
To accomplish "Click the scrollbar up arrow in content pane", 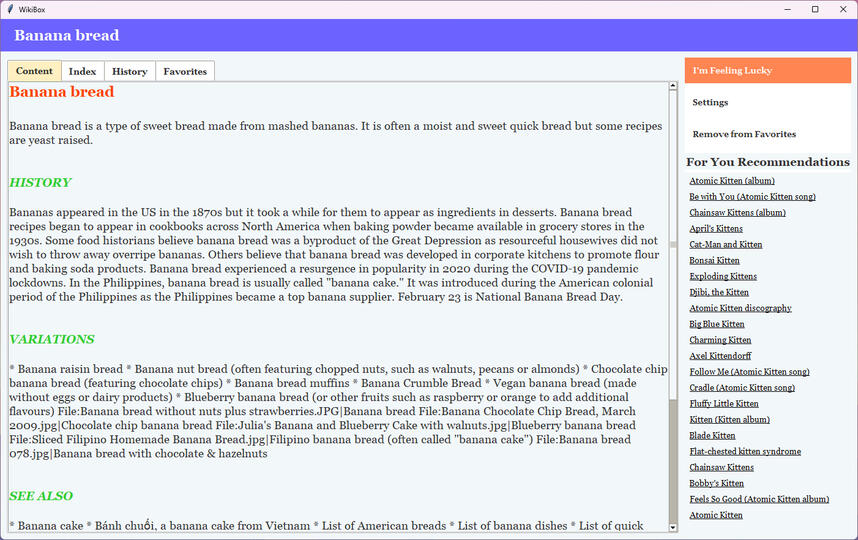I will (673, 87).
